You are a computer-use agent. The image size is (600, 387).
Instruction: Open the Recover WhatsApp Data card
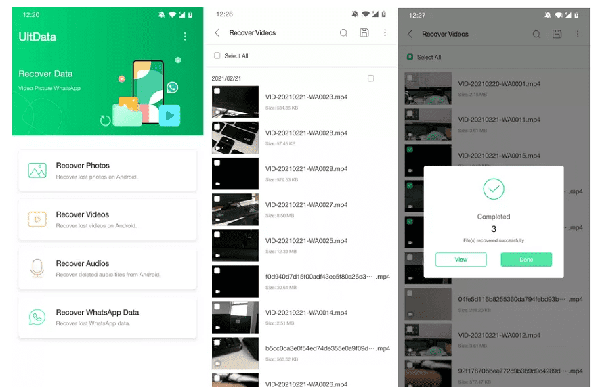coord(108,318)
